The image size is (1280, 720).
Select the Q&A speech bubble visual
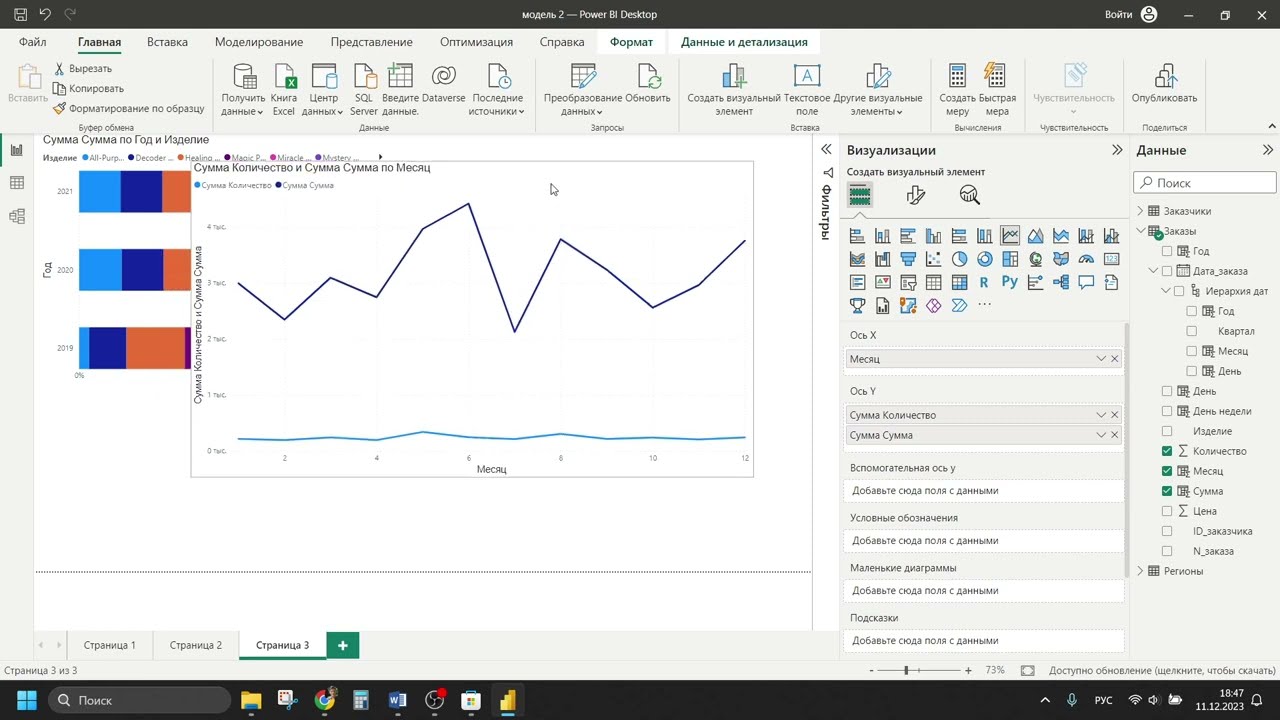point(1086,282)
